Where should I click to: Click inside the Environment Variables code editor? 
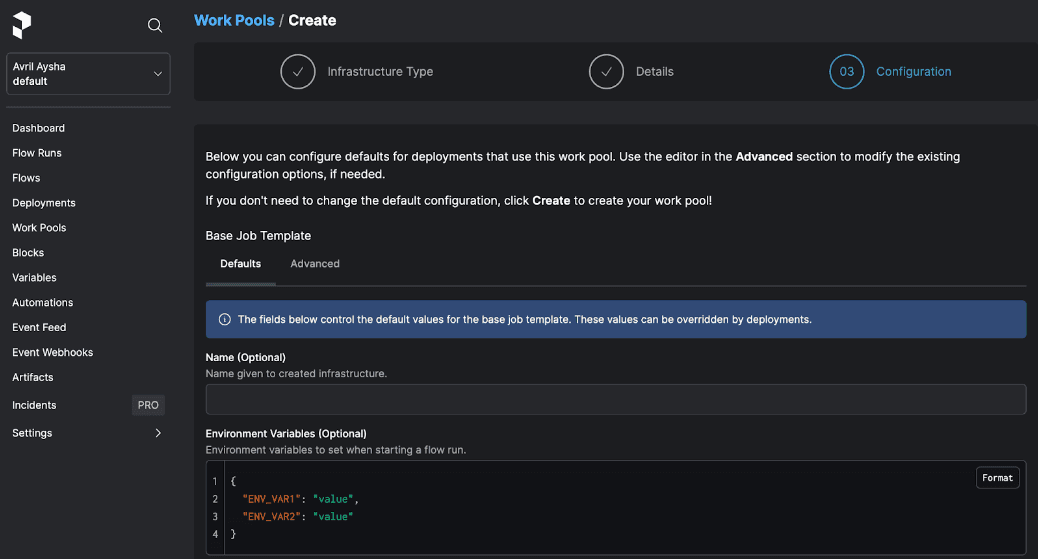coord(600,508)
